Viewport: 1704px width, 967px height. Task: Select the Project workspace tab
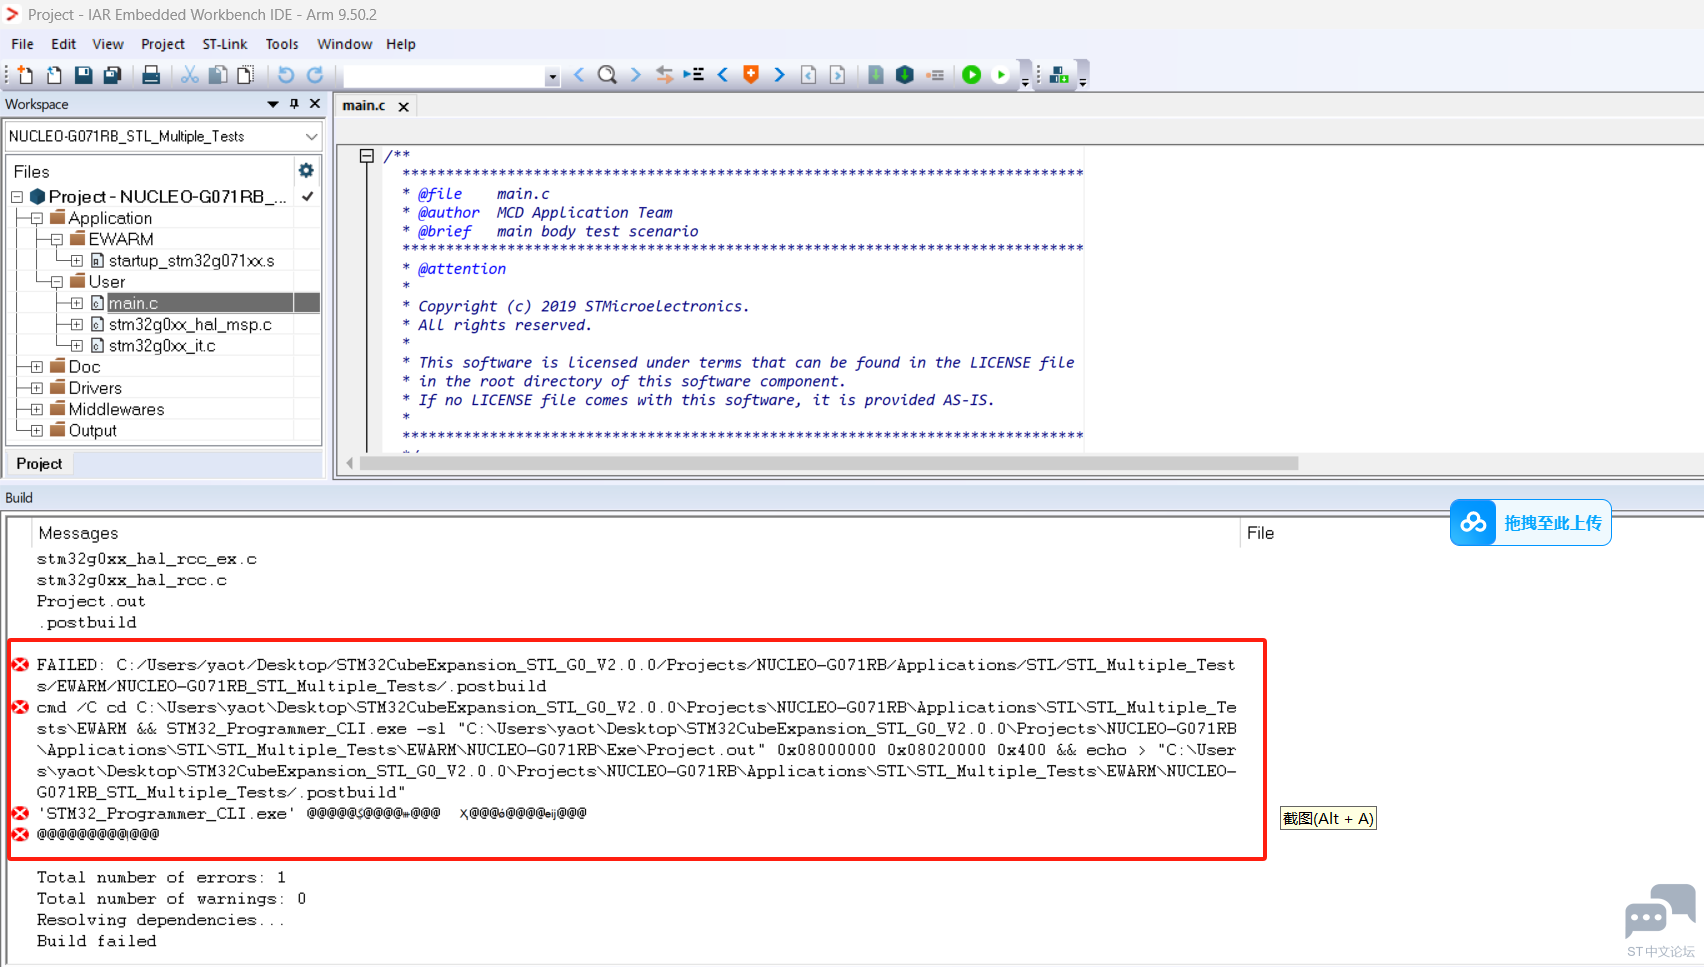point(39,464)
